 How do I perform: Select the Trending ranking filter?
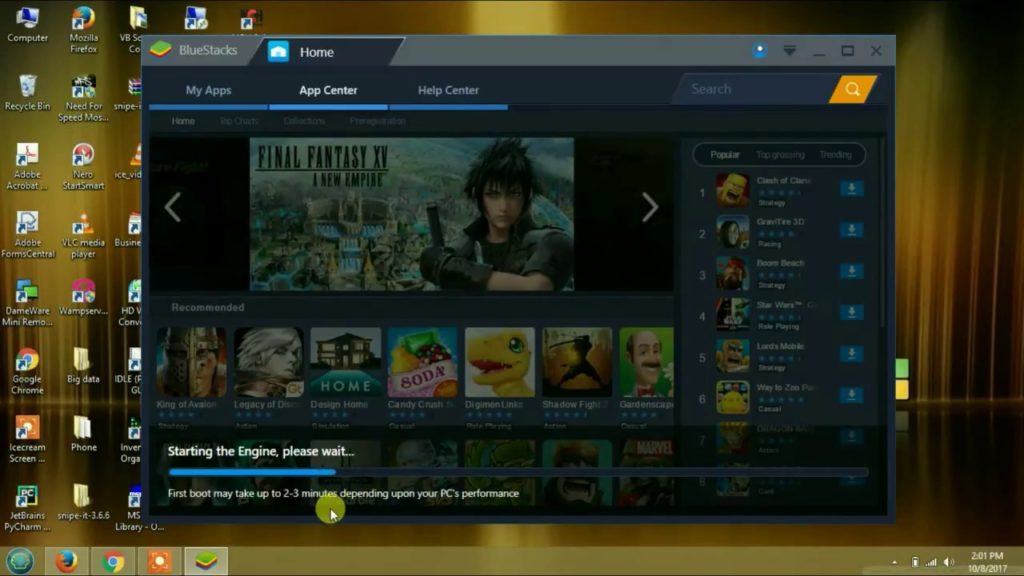835,155
